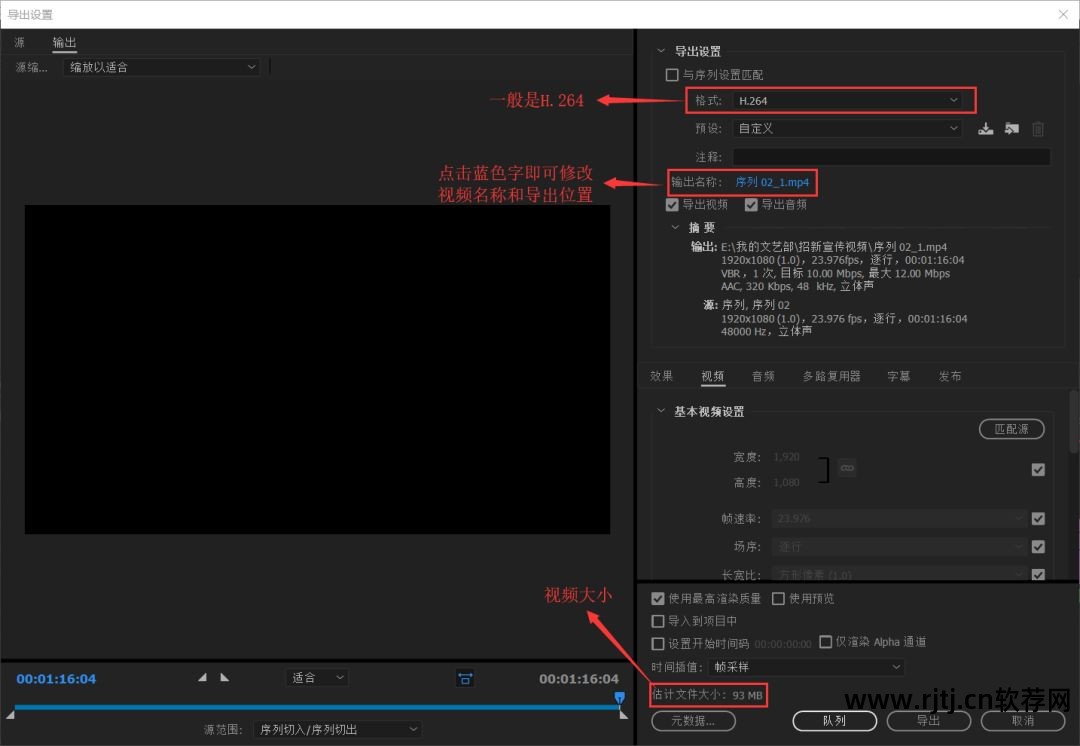Click the blue playhead on preview timeline

click(x=619, y=698)
